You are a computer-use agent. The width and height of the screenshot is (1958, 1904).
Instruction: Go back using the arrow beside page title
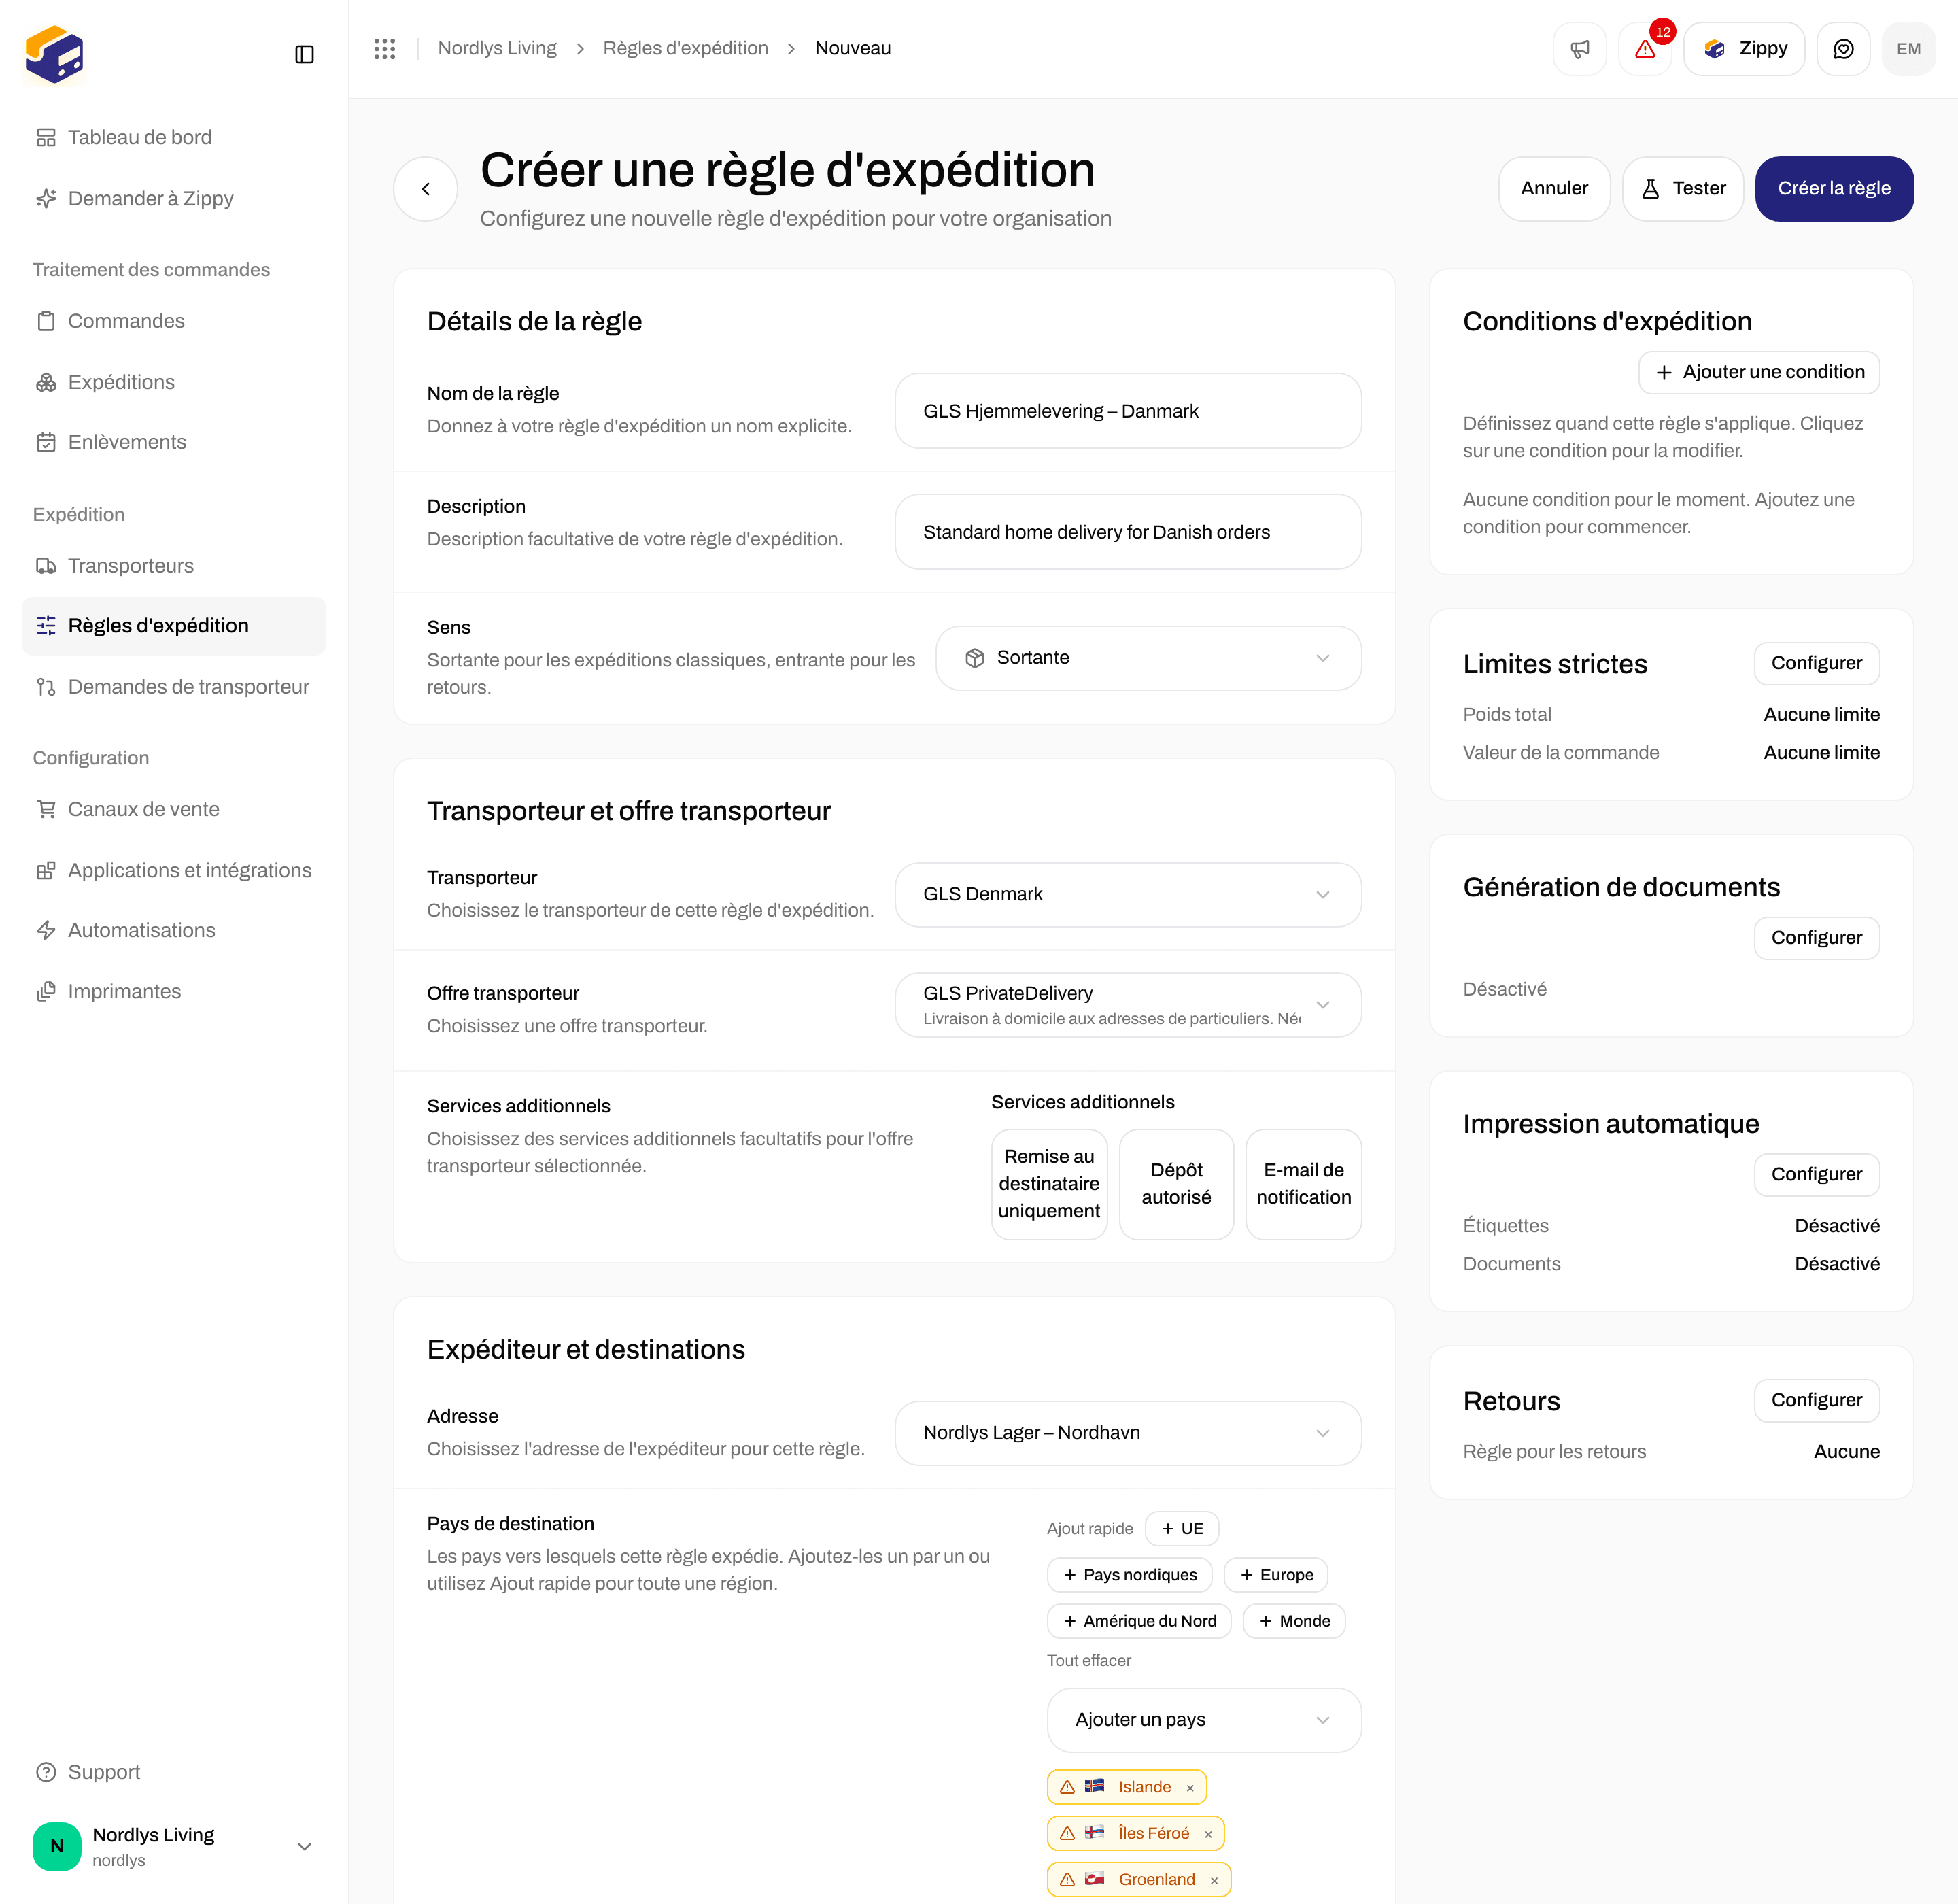(x=426, y=188)
